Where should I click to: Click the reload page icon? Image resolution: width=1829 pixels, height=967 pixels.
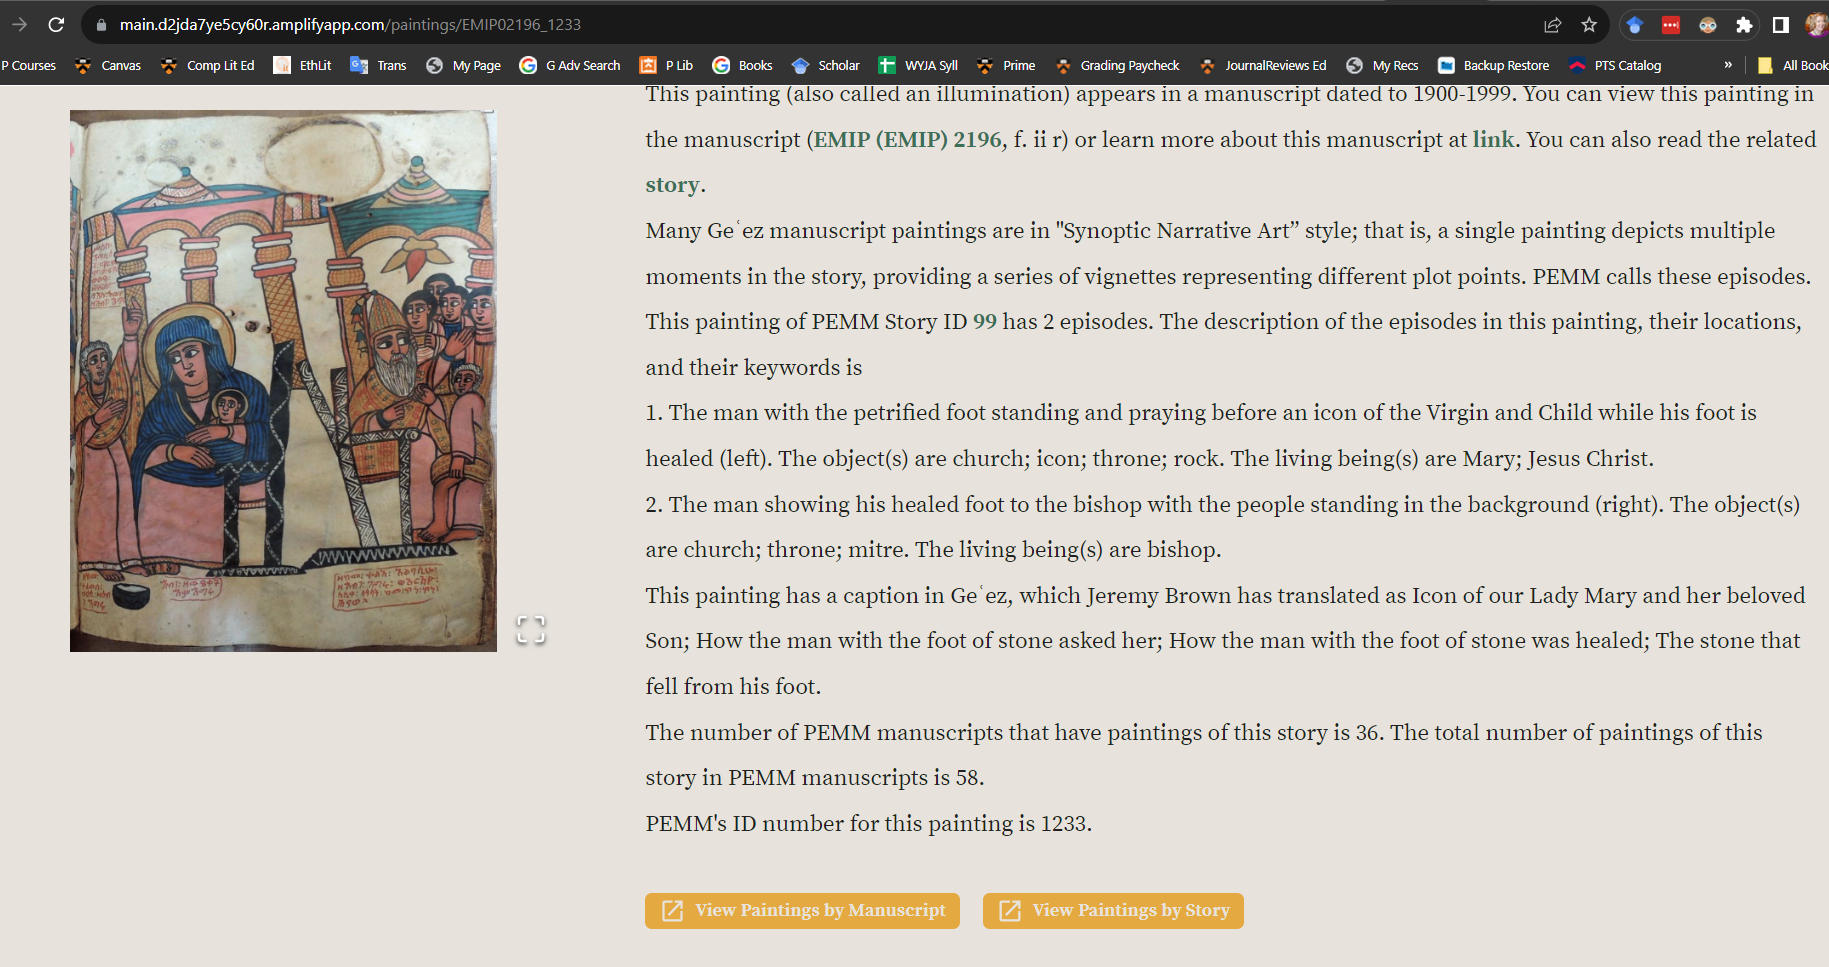click(x=57, y=24)
